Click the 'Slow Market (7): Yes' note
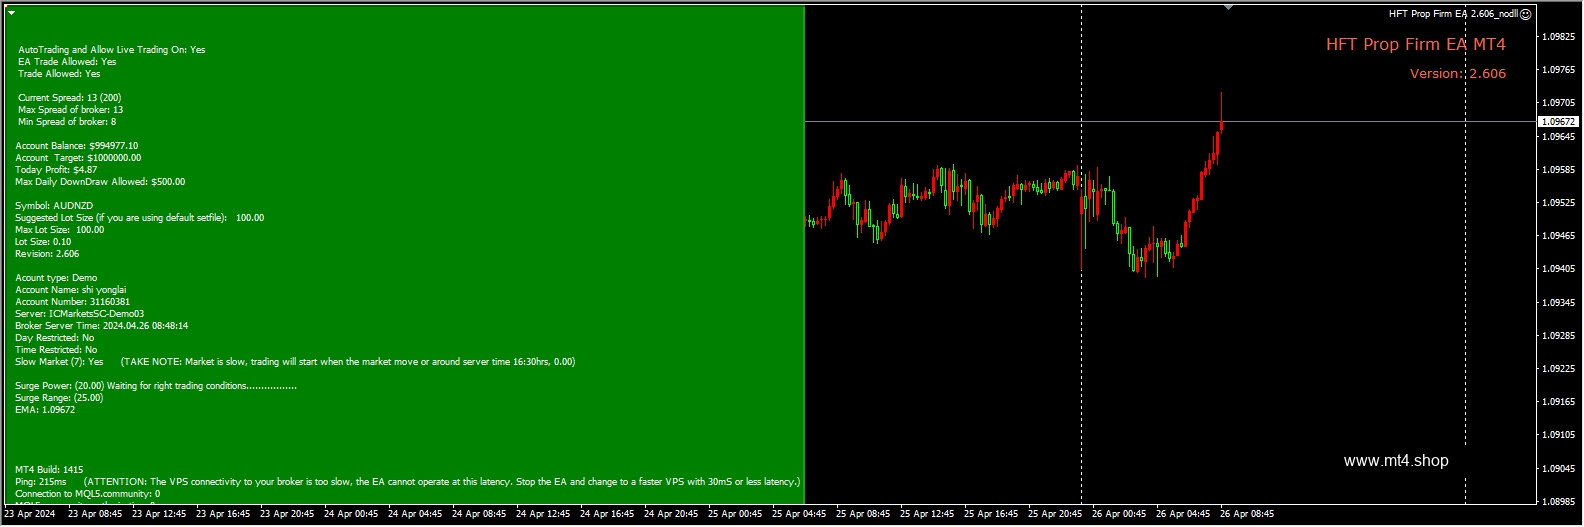This screenshot has height=527, width=1584. (295, 362)
